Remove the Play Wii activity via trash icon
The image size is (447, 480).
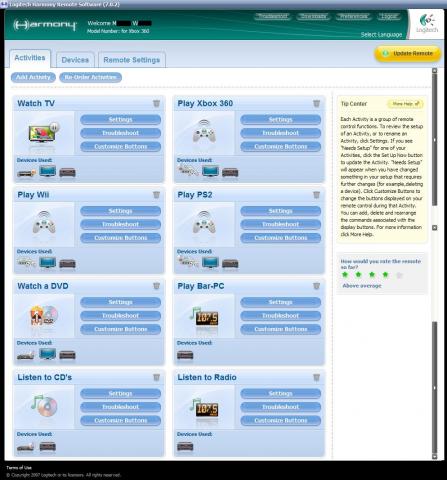pyautogui.click(x=156, y=195)
